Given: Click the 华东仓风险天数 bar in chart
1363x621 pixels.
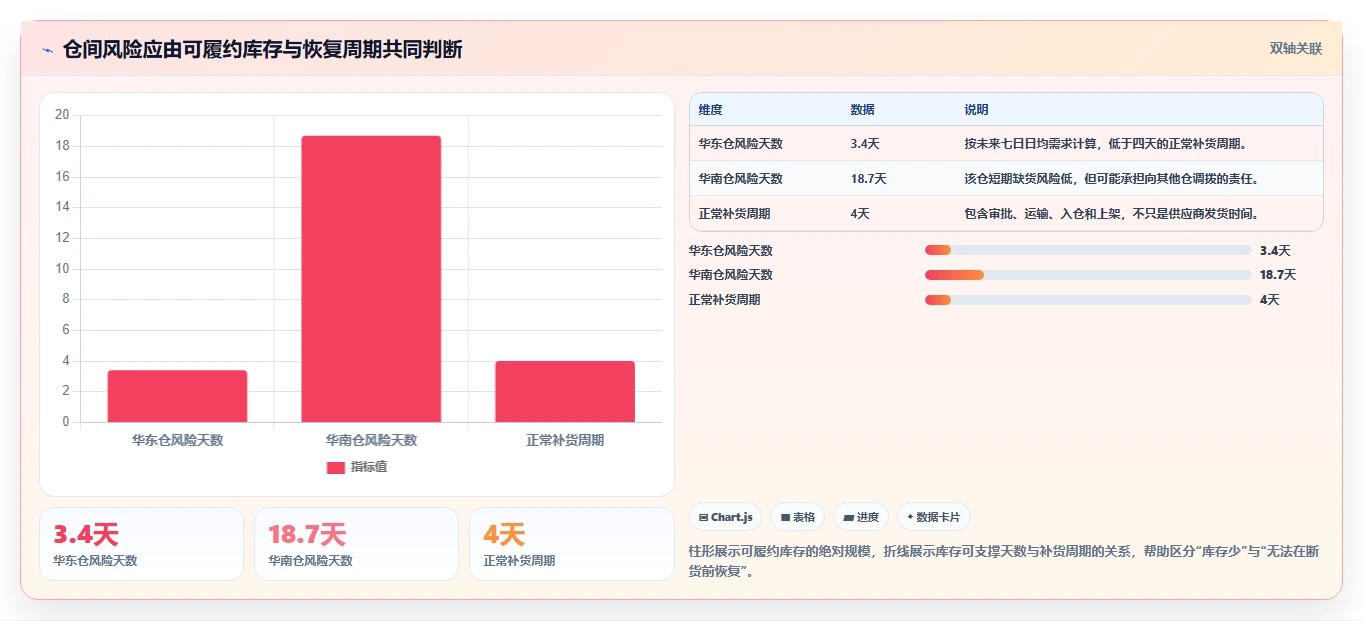Looking at the screenshot, I should (177, 396).
